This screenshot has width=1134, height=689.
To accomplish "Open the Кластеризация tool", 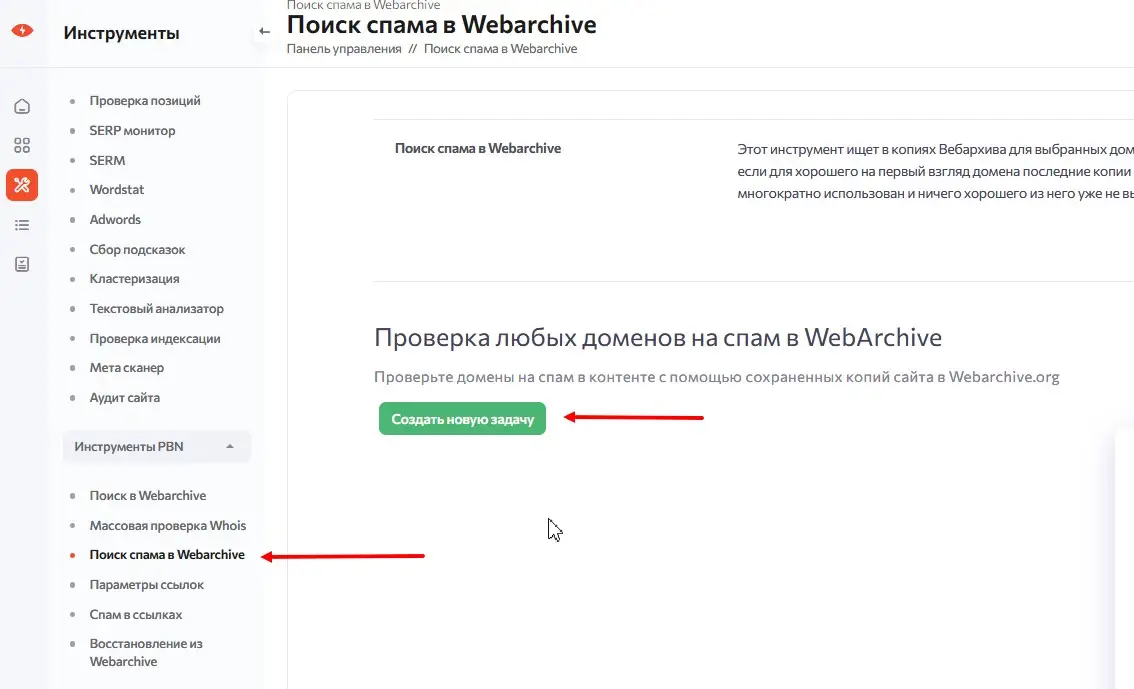I will pyautogui.click(x=134, y=279).
